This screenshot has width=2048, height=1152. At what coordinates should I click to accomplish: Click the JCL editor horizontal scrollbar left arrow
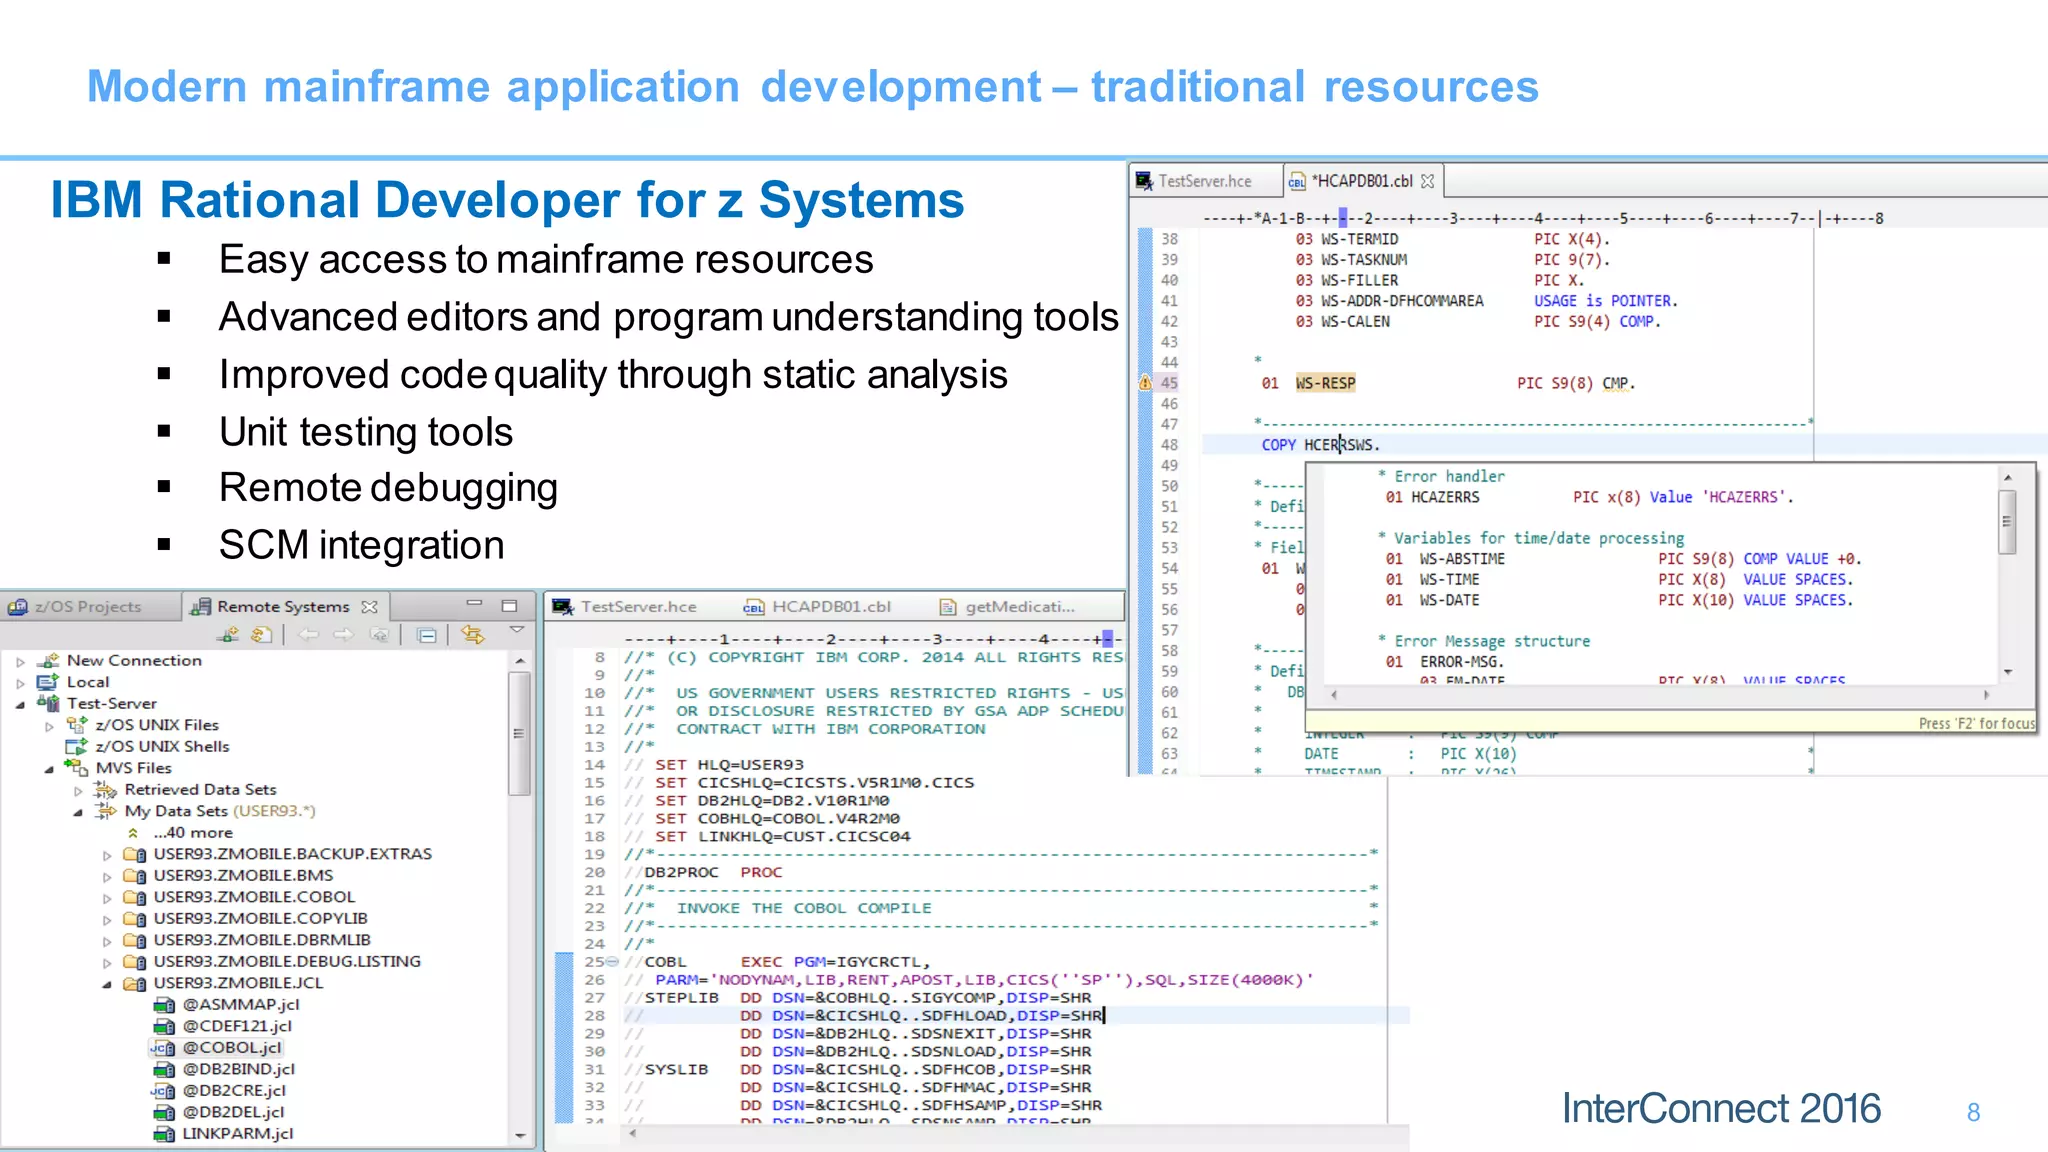(632, 1134)
